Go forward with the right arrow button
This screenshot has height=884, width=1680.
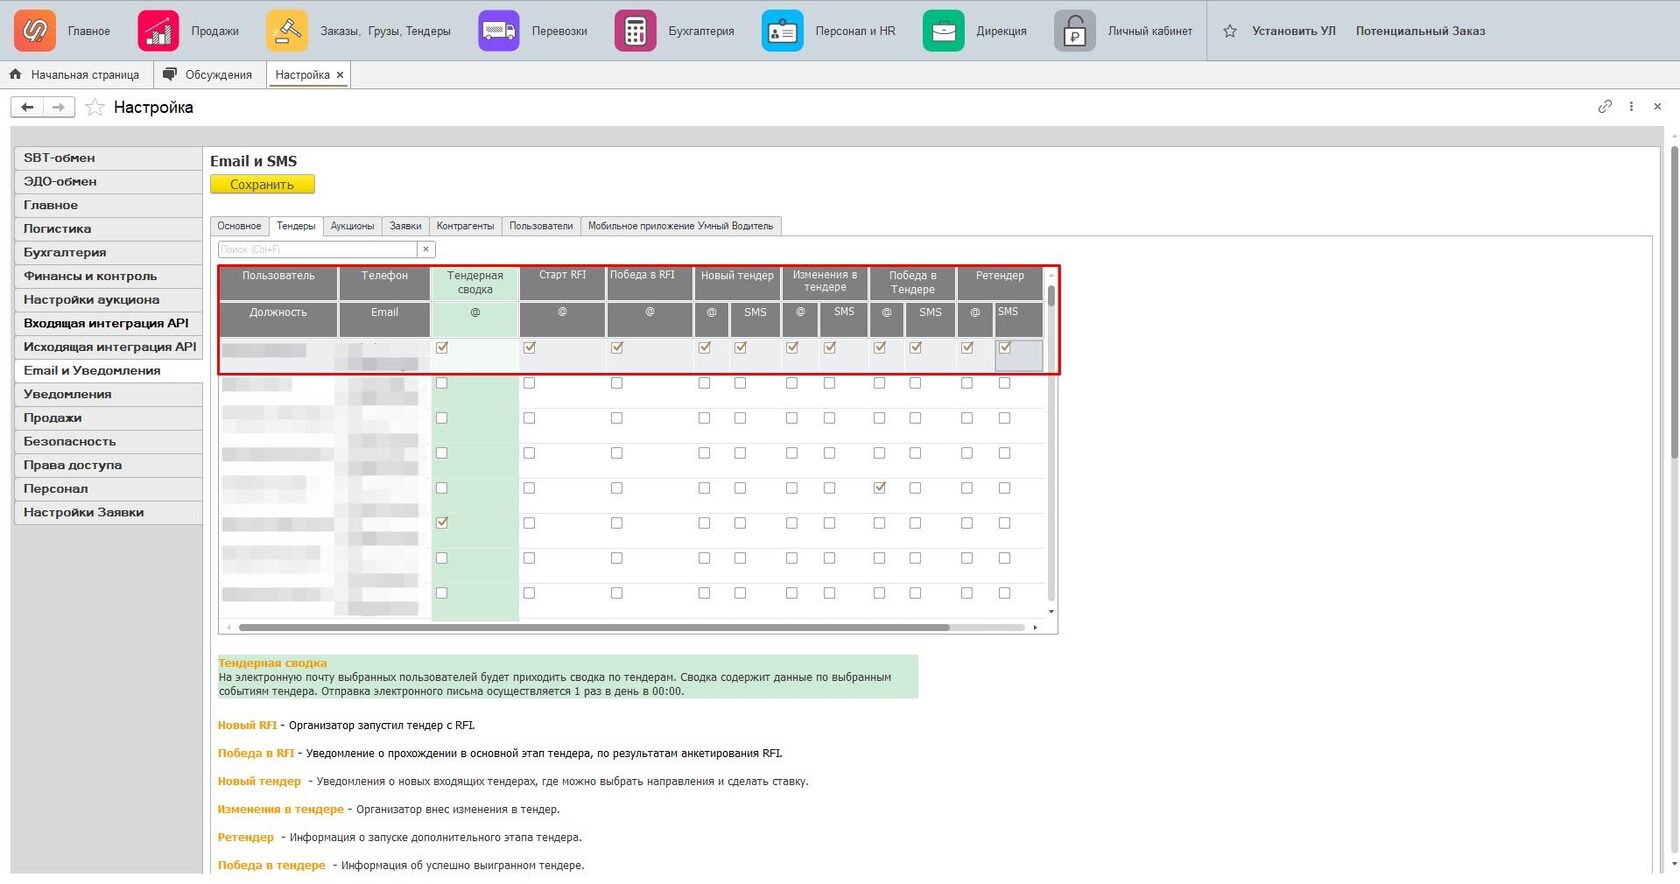(x=59, y=107)
